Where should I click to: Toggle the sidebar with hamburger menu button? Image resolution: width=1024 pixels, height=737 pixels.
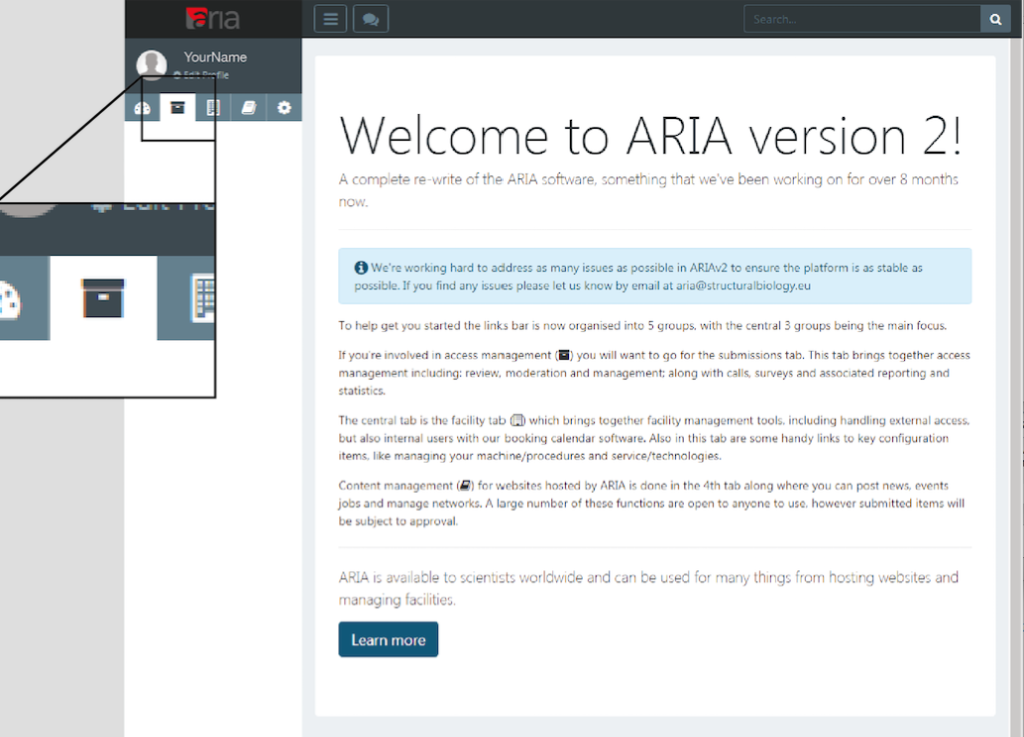pos(331,19)
